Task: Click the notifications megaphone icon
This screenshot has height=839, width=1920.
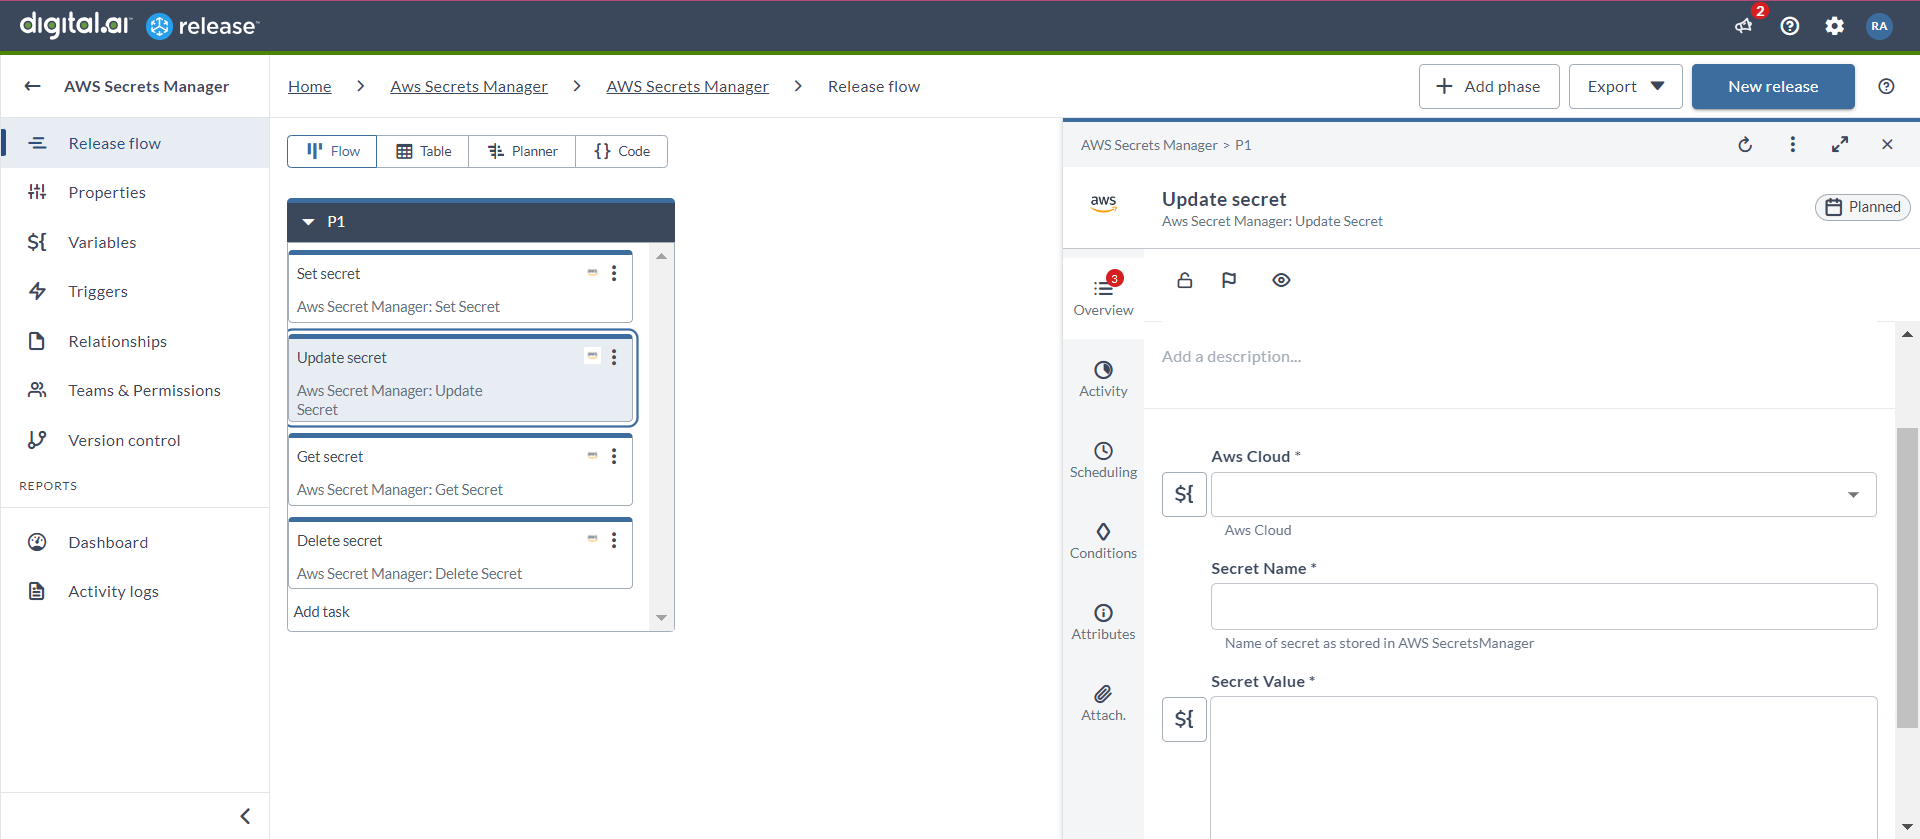Action: pos(1744,26)
